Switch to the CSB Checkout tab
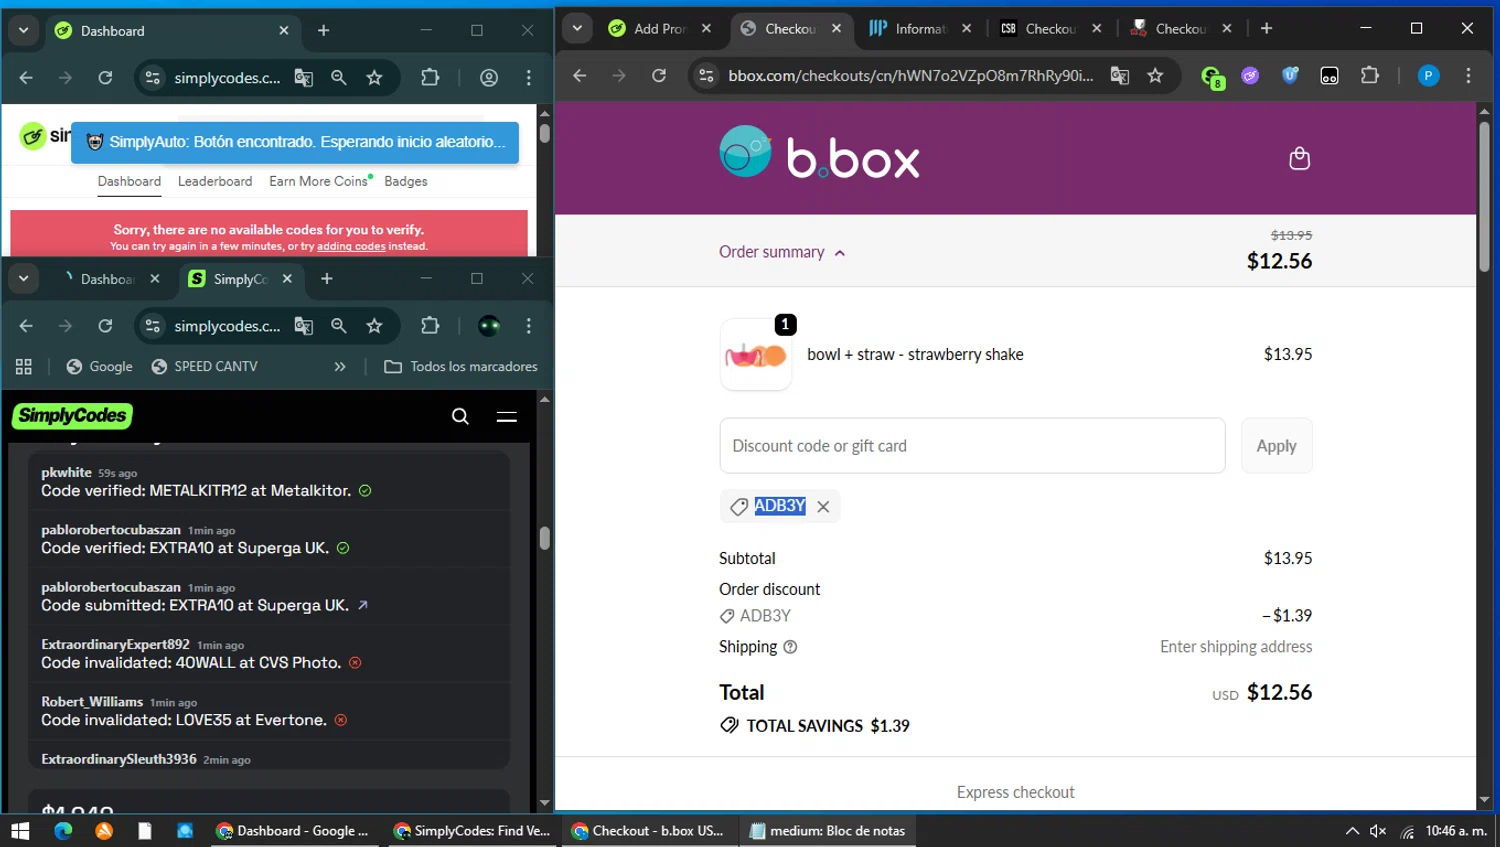1500x847 pixels. (1050, 29)
